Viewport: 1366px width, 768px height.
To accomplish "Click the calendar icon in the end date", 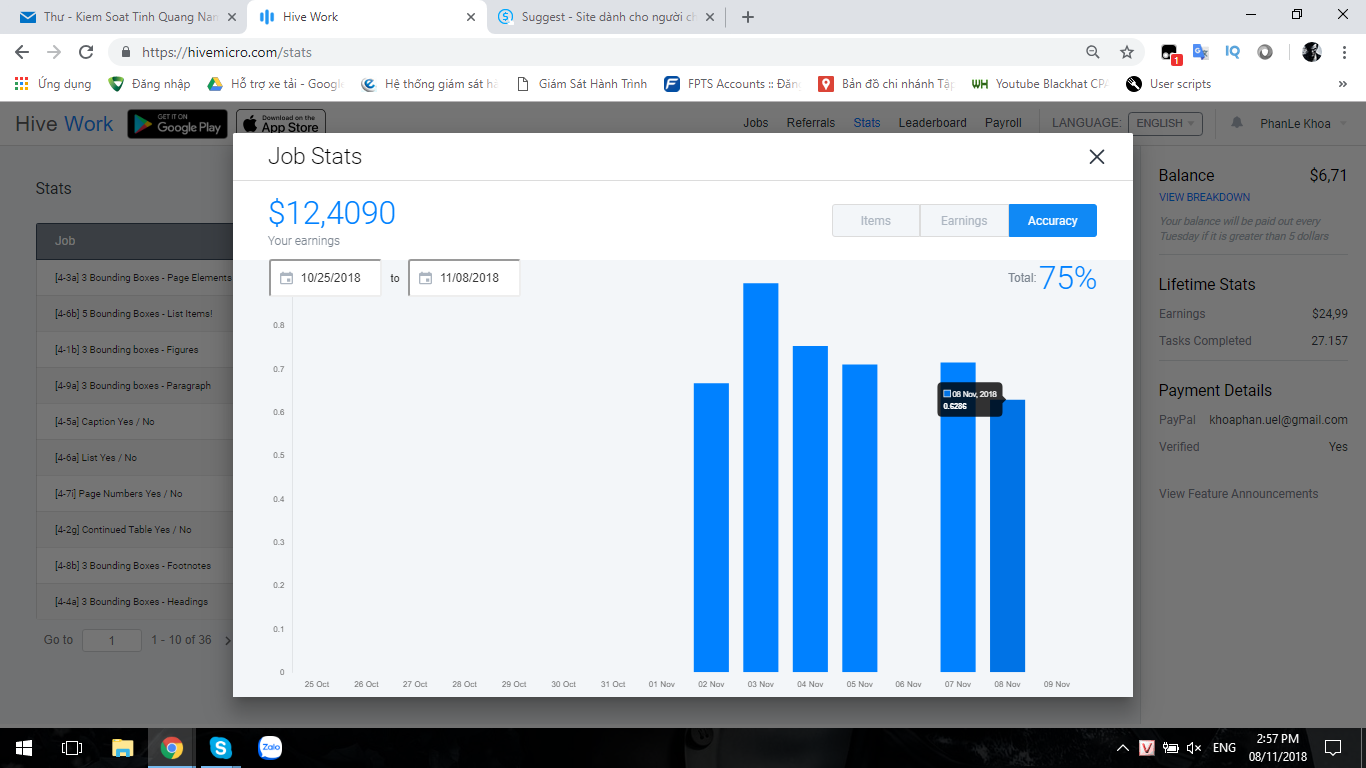I will pyautogui.click(x=425, y=278).
